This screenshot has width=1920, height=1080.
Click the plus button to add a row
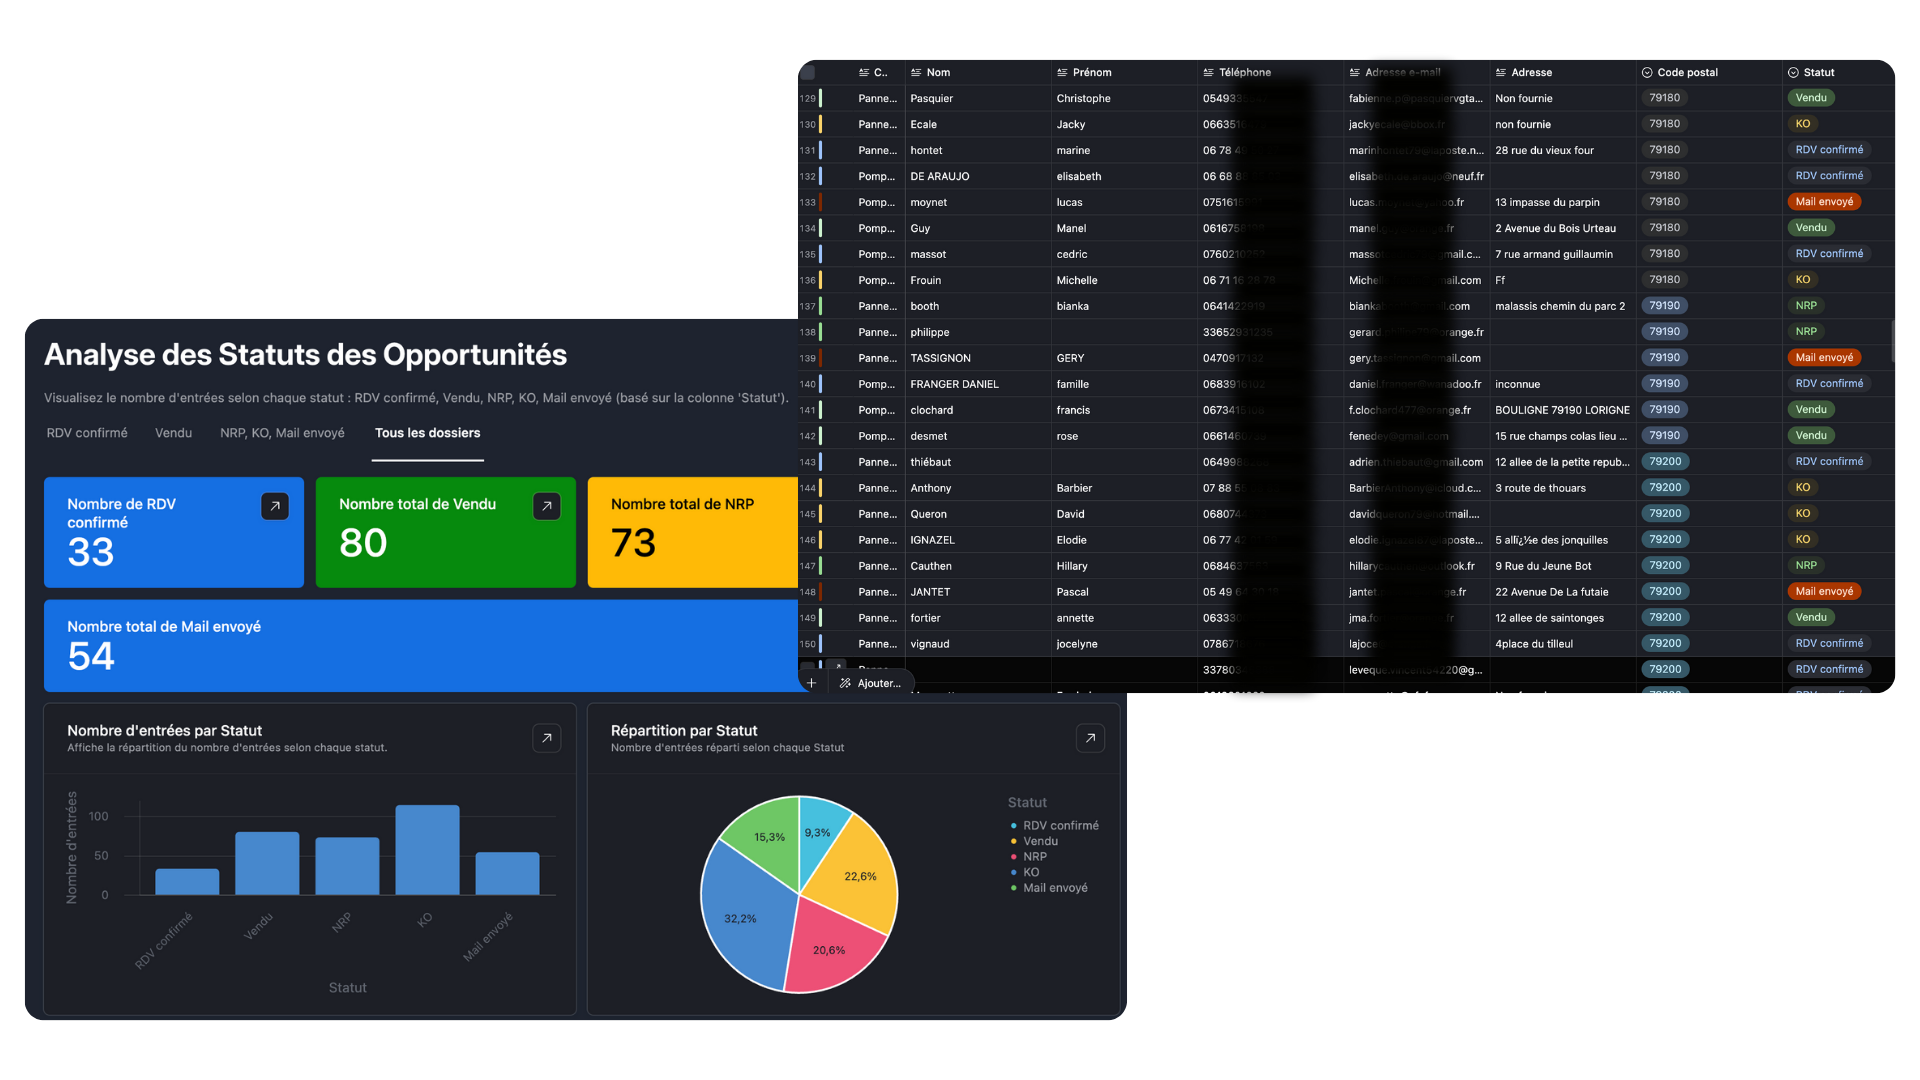click(x=812, y=681)
